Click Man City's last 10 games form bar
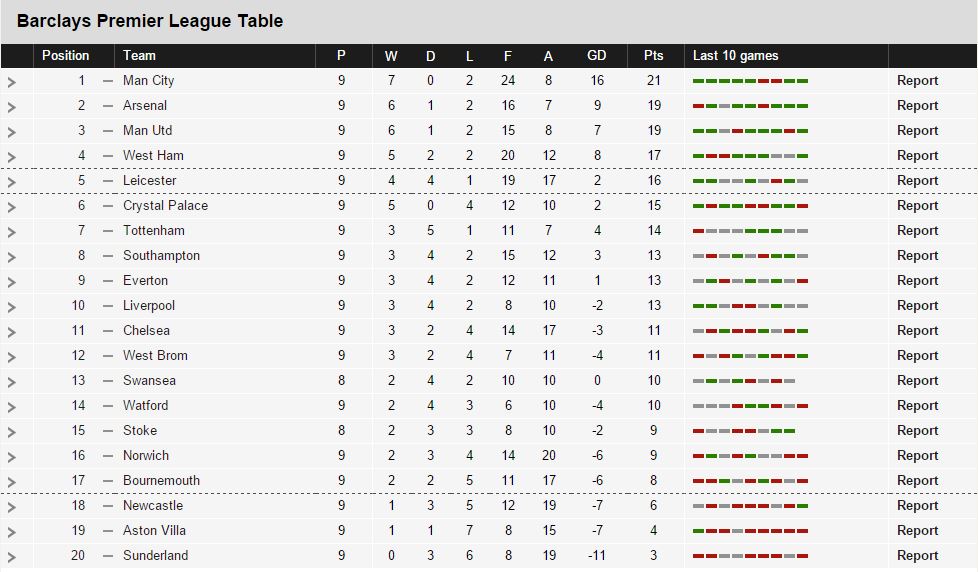 point(750,81)
